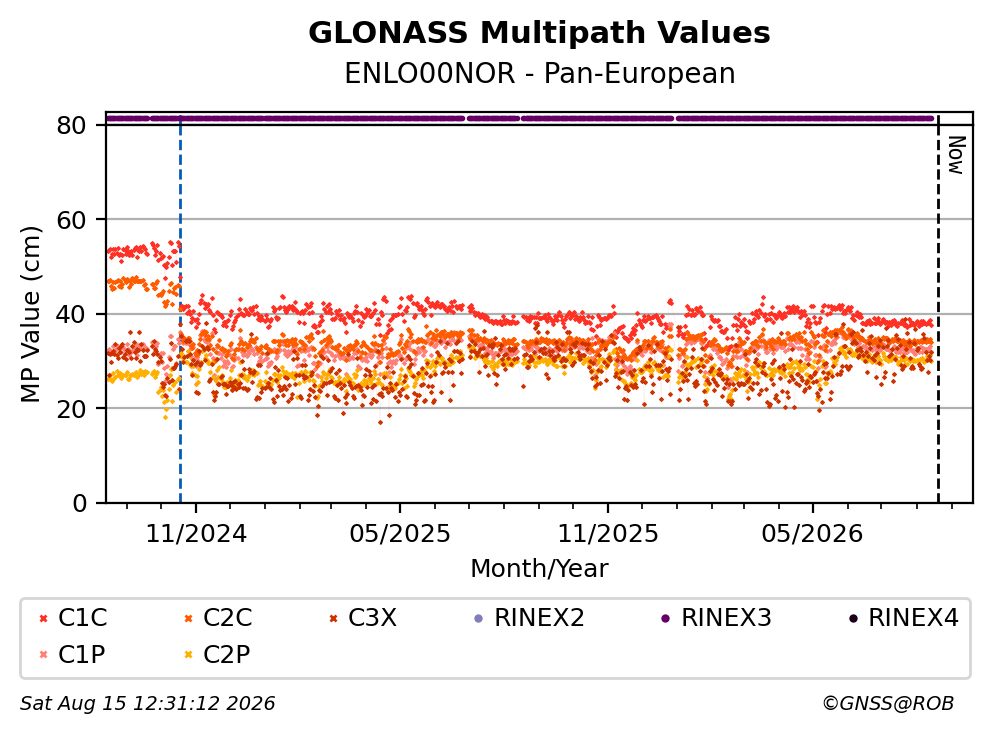Click the C1P legend entry
992x734 pixels.
point(72,654)
